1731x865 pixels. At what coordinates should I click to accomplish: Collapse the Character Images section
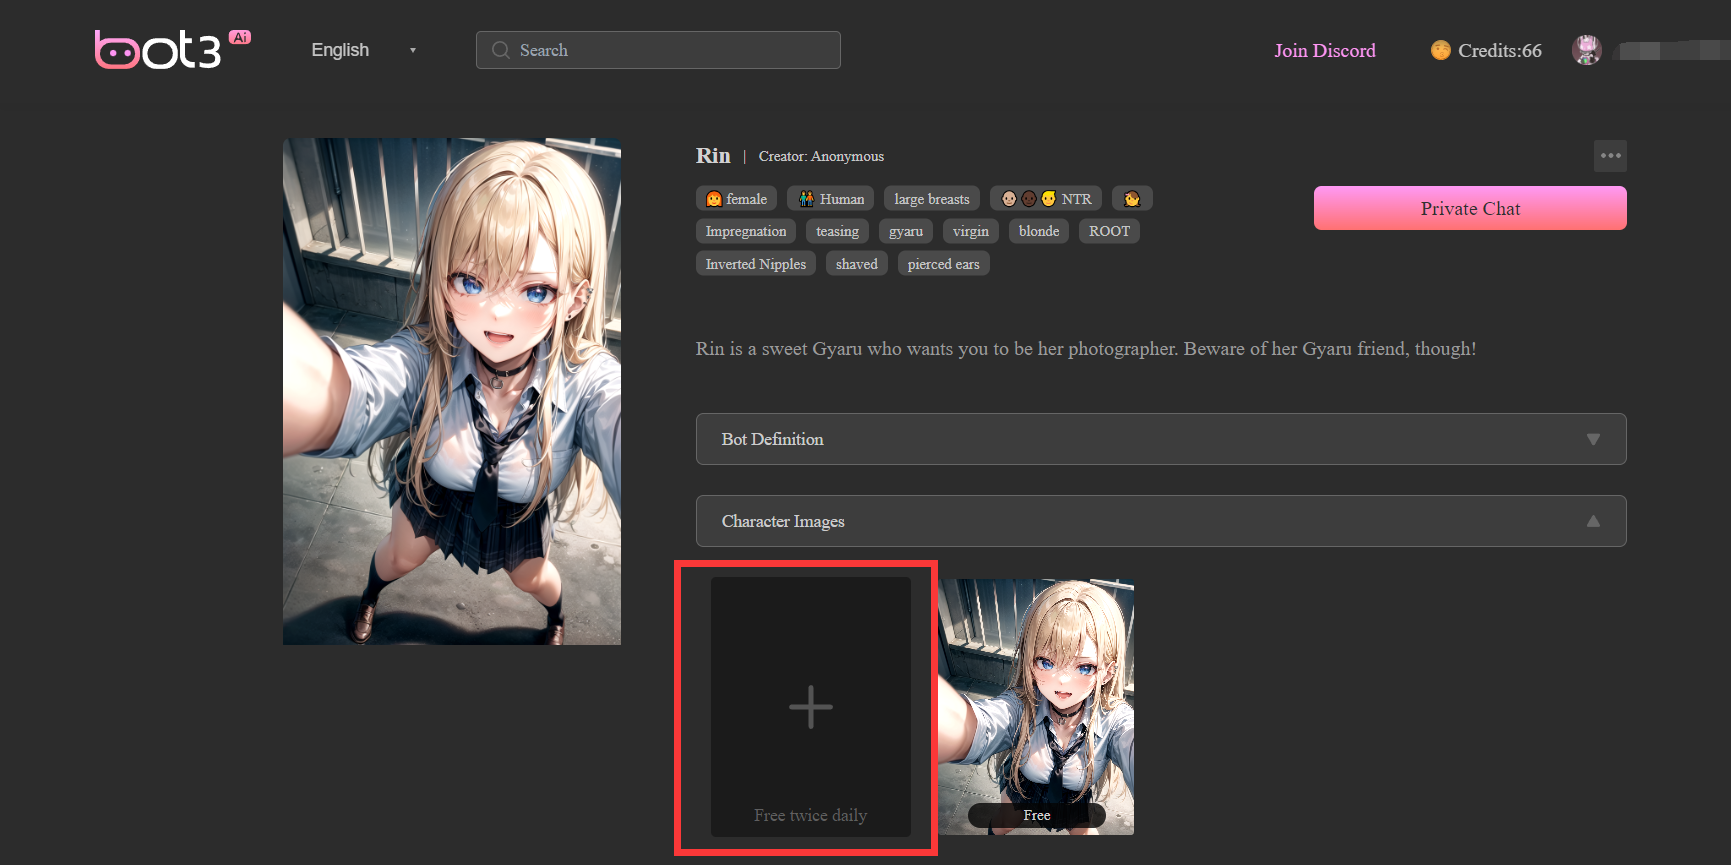coord(1161,521)
